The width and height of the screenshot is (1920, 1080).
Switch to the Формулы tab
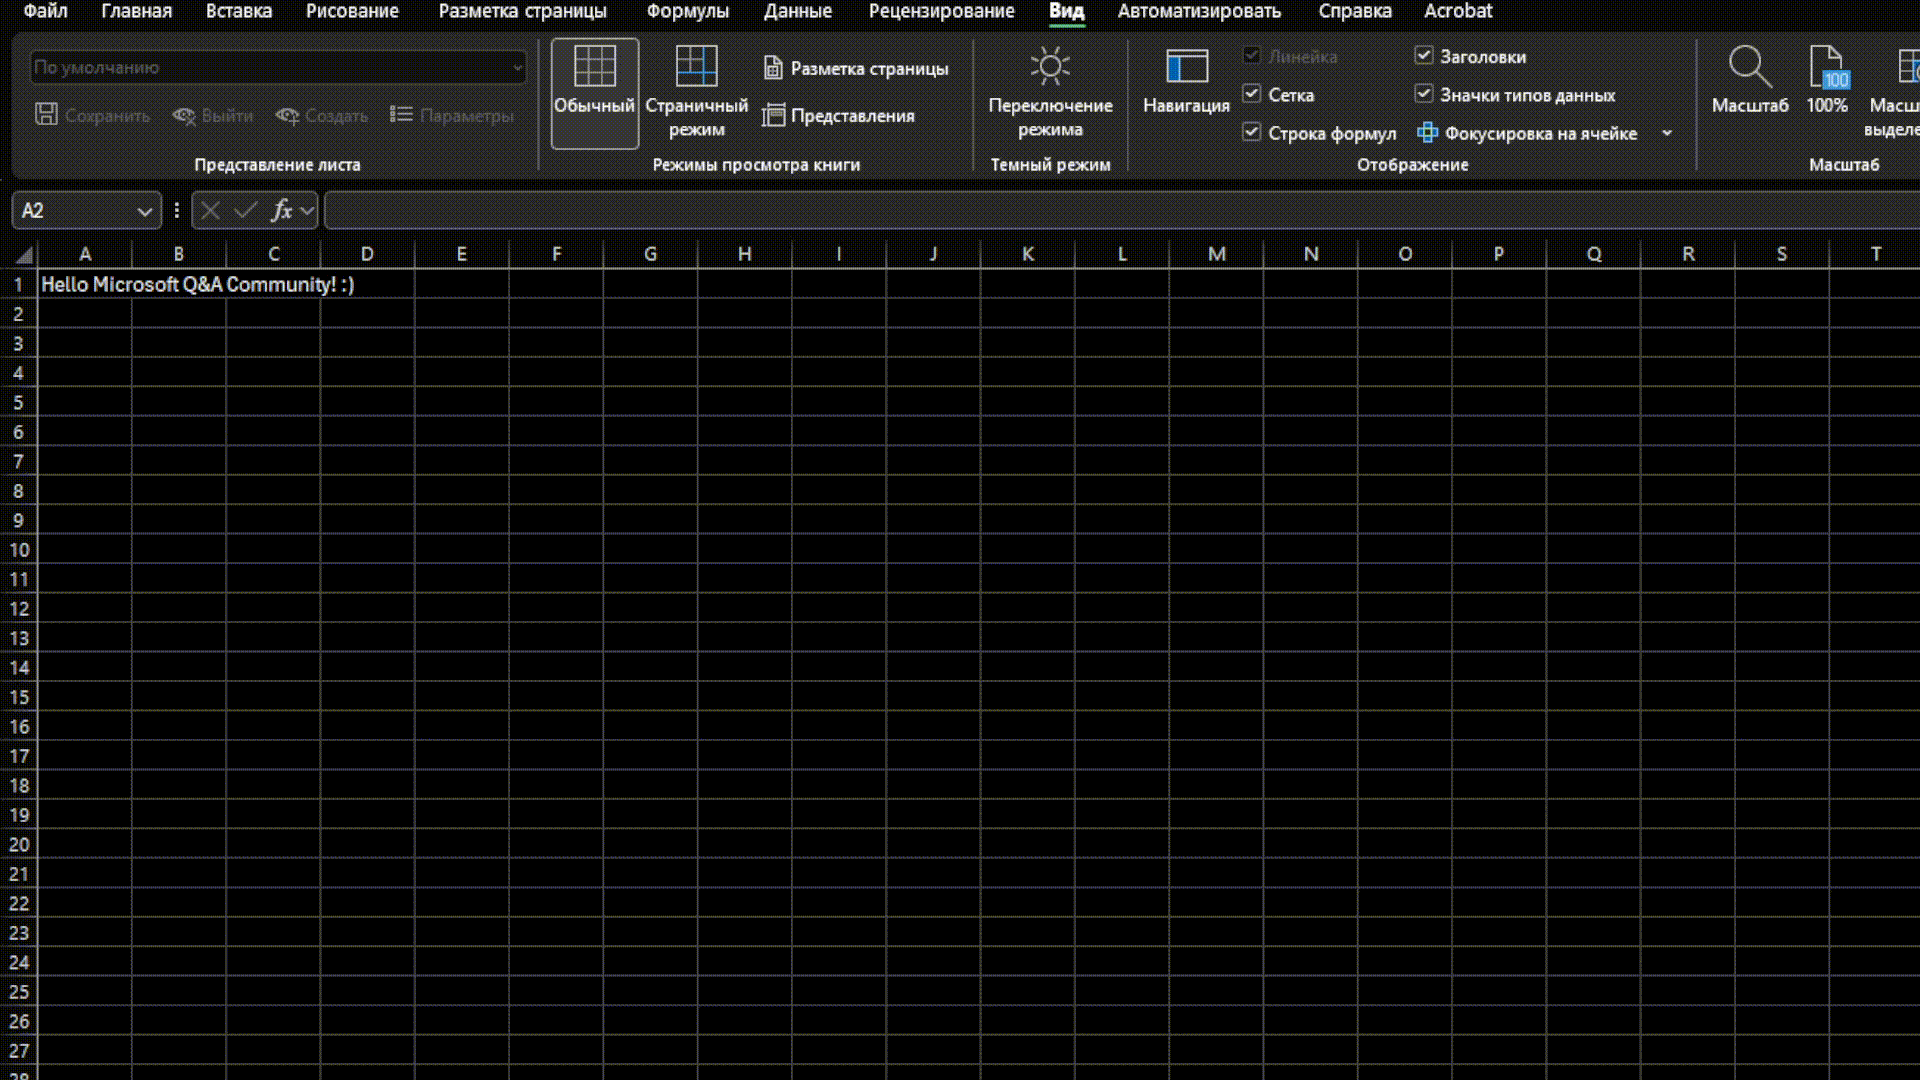pyautogui.click(x=688, y=11)
